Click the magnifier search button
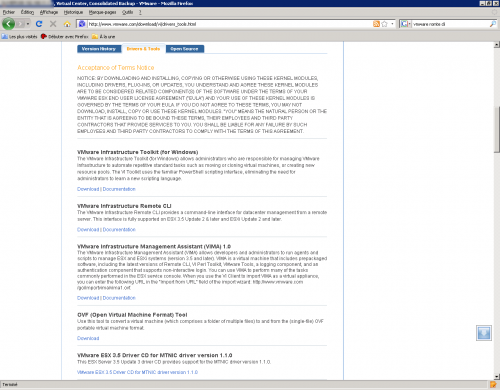 point(493,24)
